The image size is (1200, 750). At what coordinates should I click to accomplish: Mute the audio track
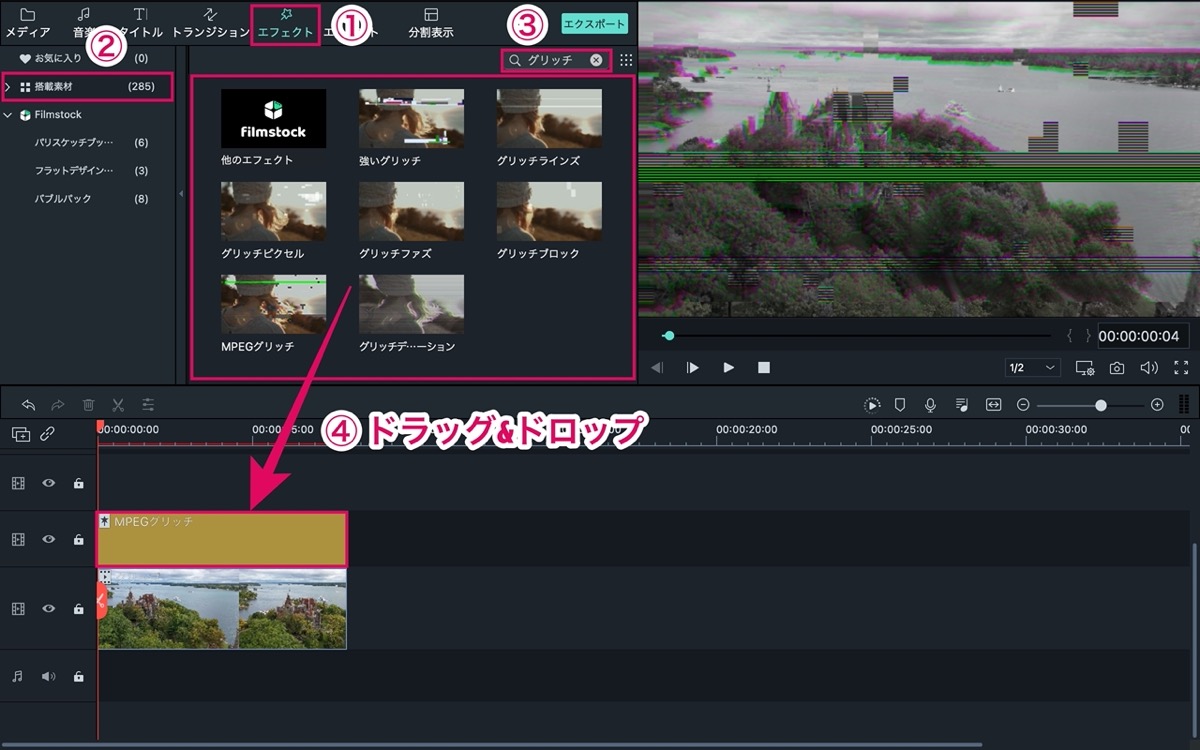coord(48,677)
